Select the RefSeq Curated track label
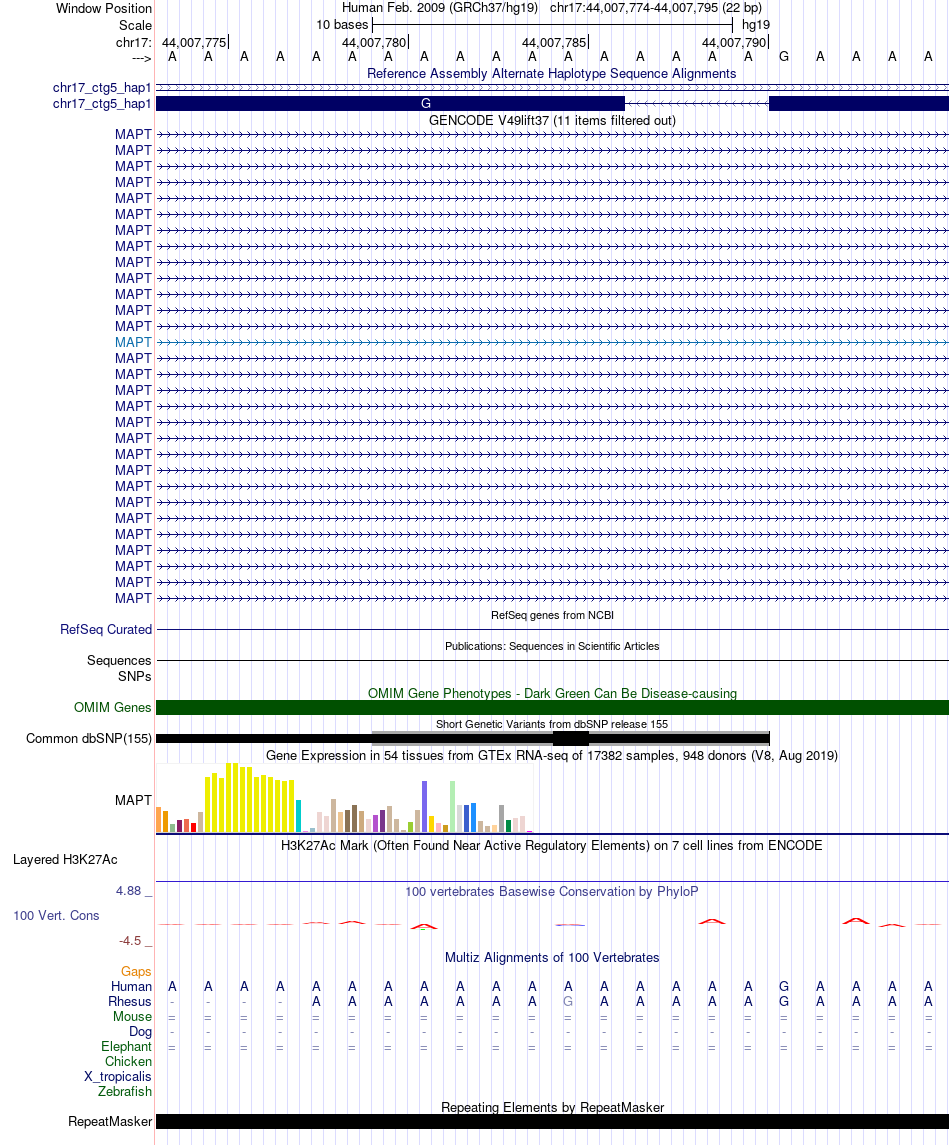950x1145 pixels. (106, 629)
